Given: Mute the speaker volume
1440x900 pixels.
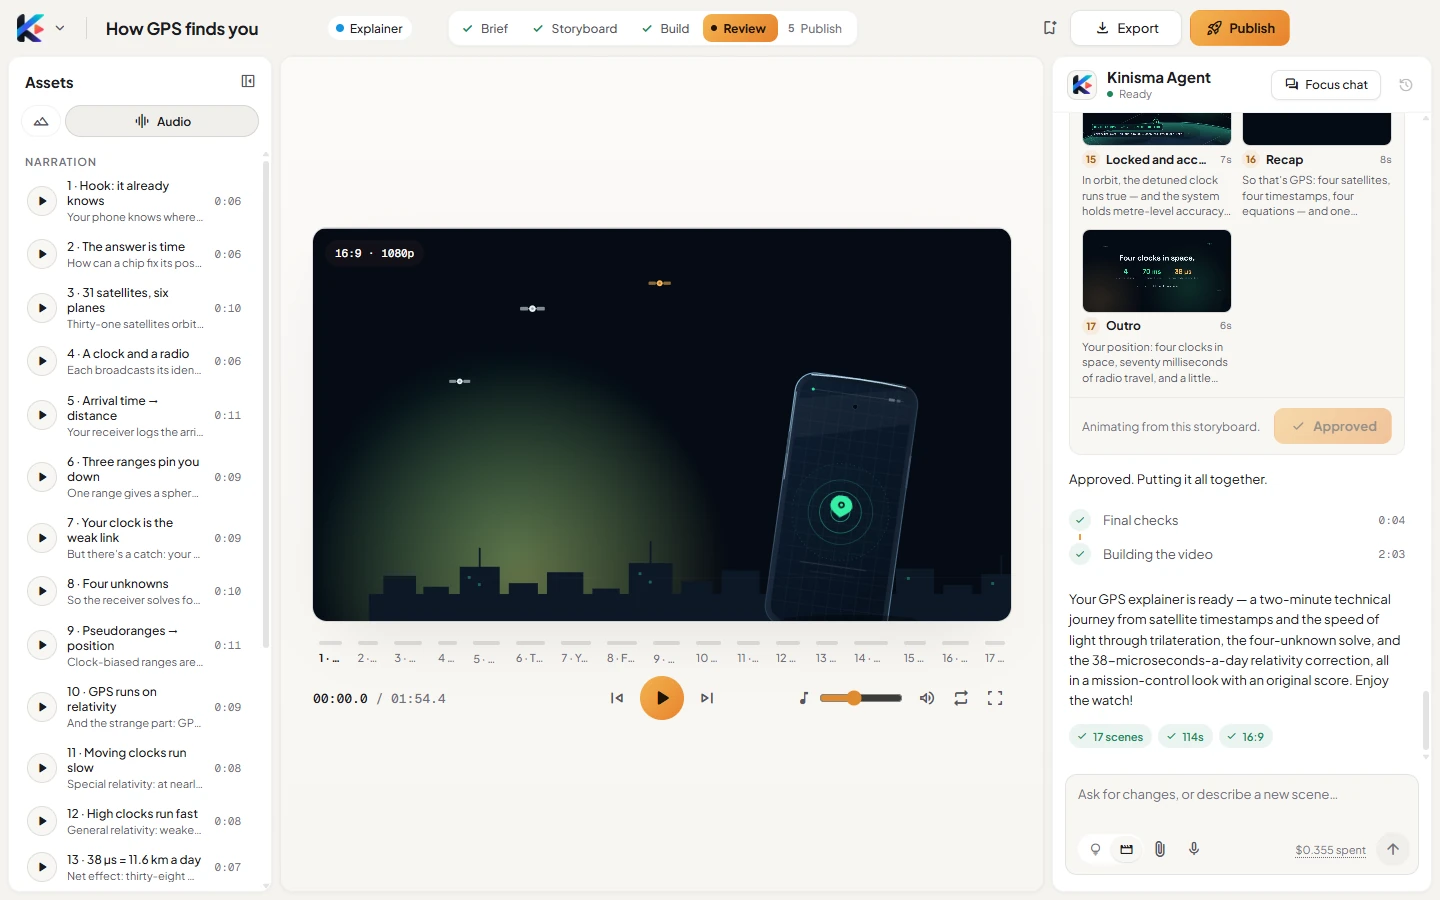Looking at the screenshot, I should point(927,698).
